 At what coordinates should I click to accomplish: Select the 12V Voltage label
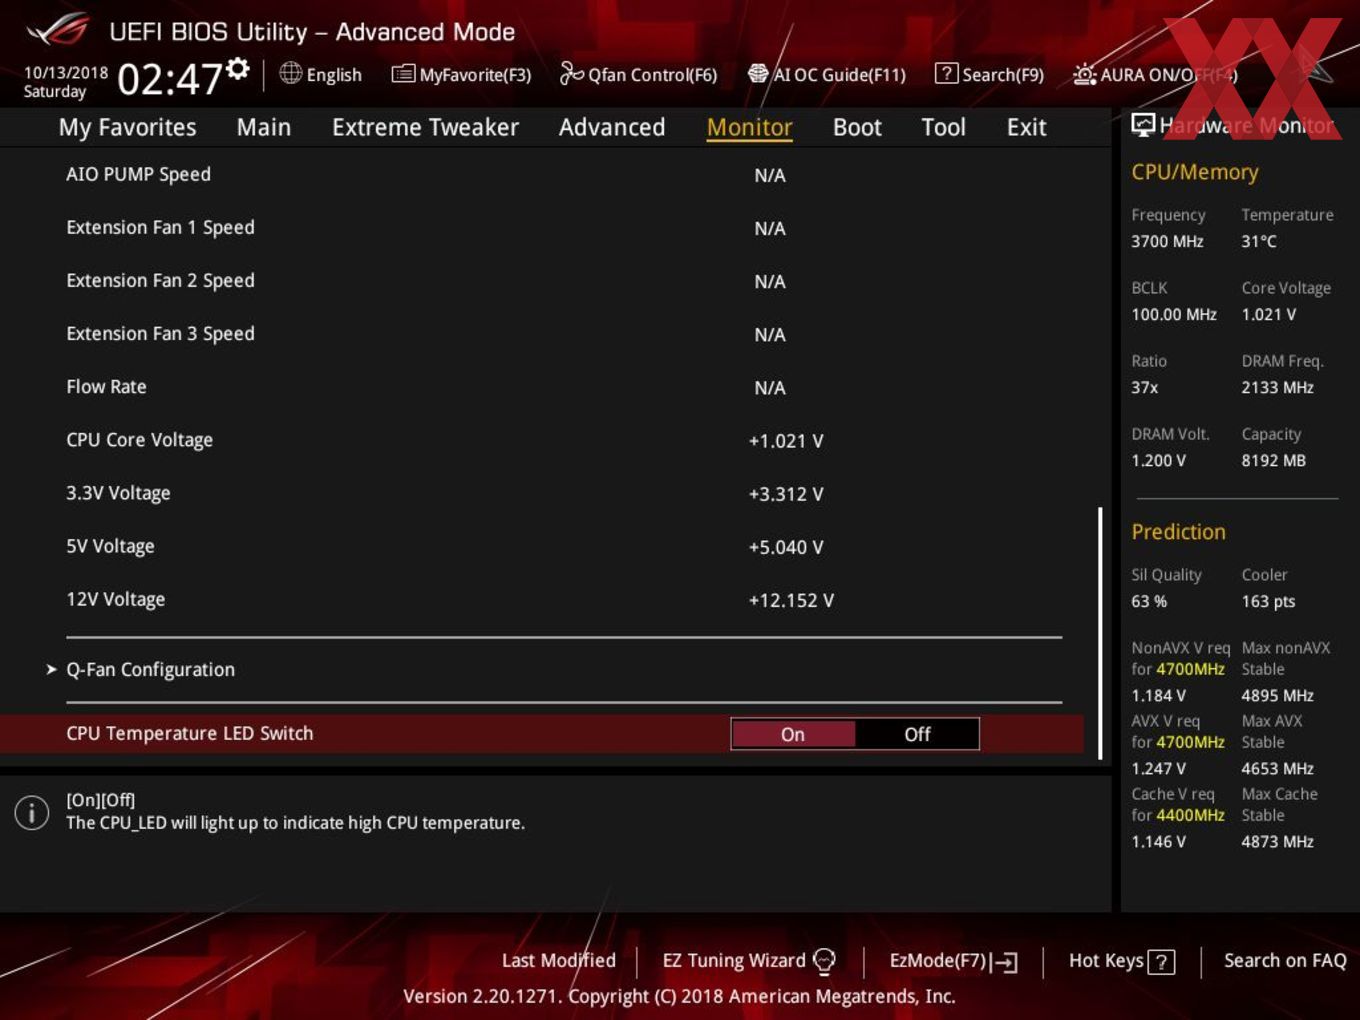115,599
